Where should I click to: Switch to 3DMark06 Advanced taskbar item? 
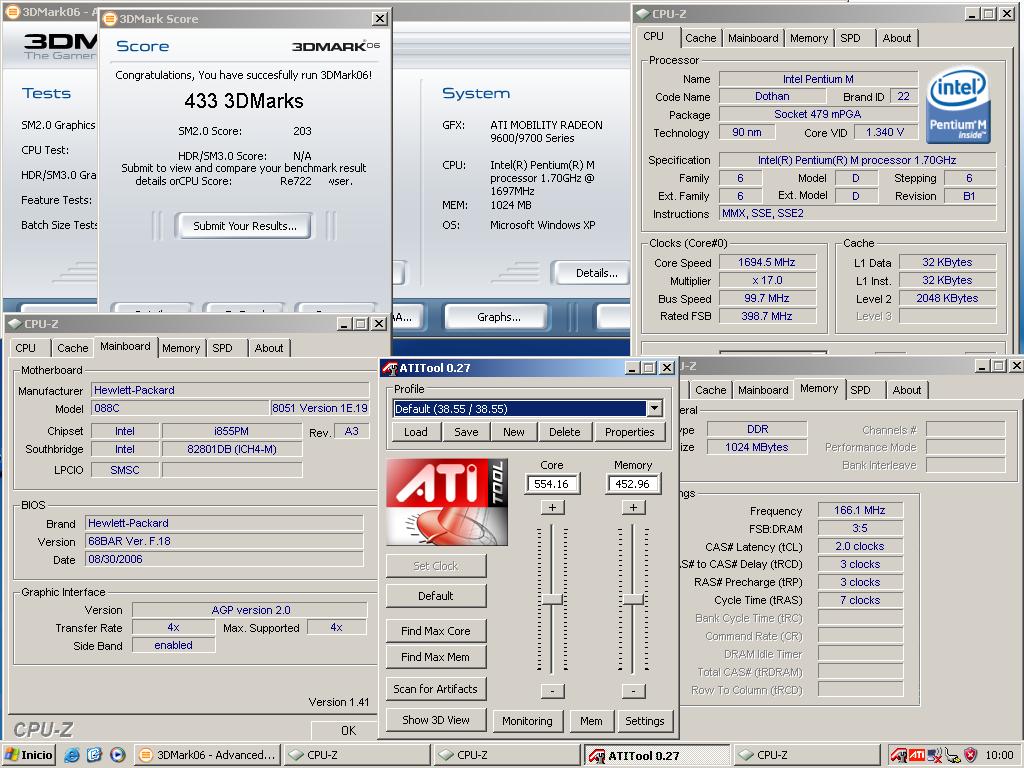(208, 755)
